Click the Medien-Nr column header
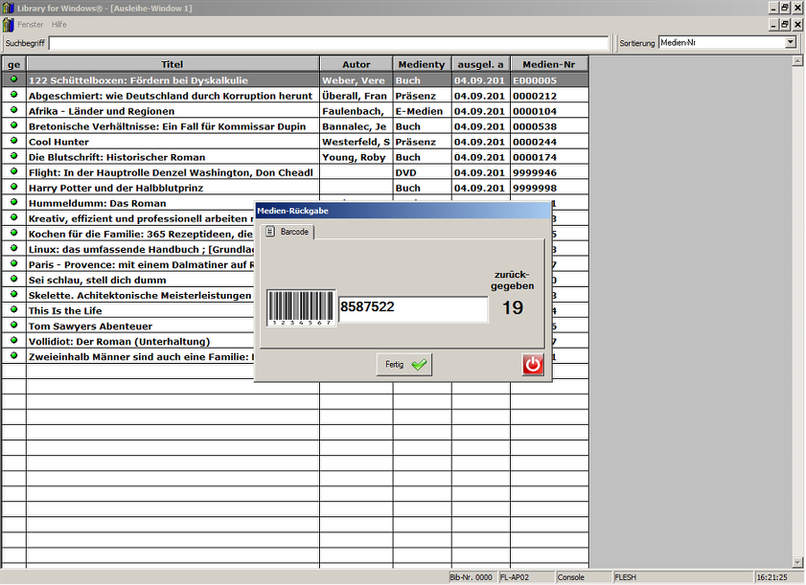This screenshot has width=806, height=585. coord(549,64)
